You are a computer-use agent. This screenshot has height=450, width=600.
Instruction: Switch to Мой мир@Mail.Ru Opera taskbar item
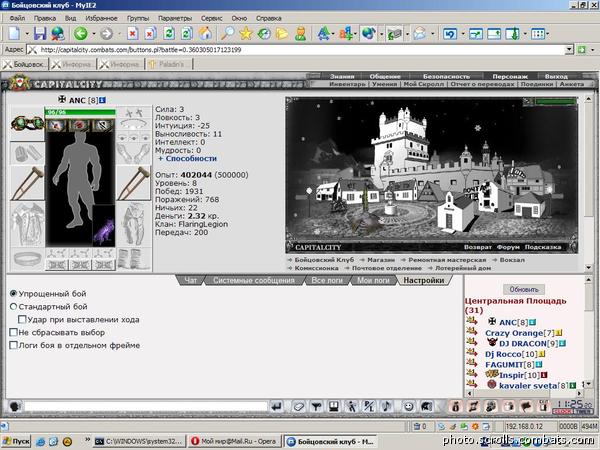pyautogui.click(x=234, y=441)
